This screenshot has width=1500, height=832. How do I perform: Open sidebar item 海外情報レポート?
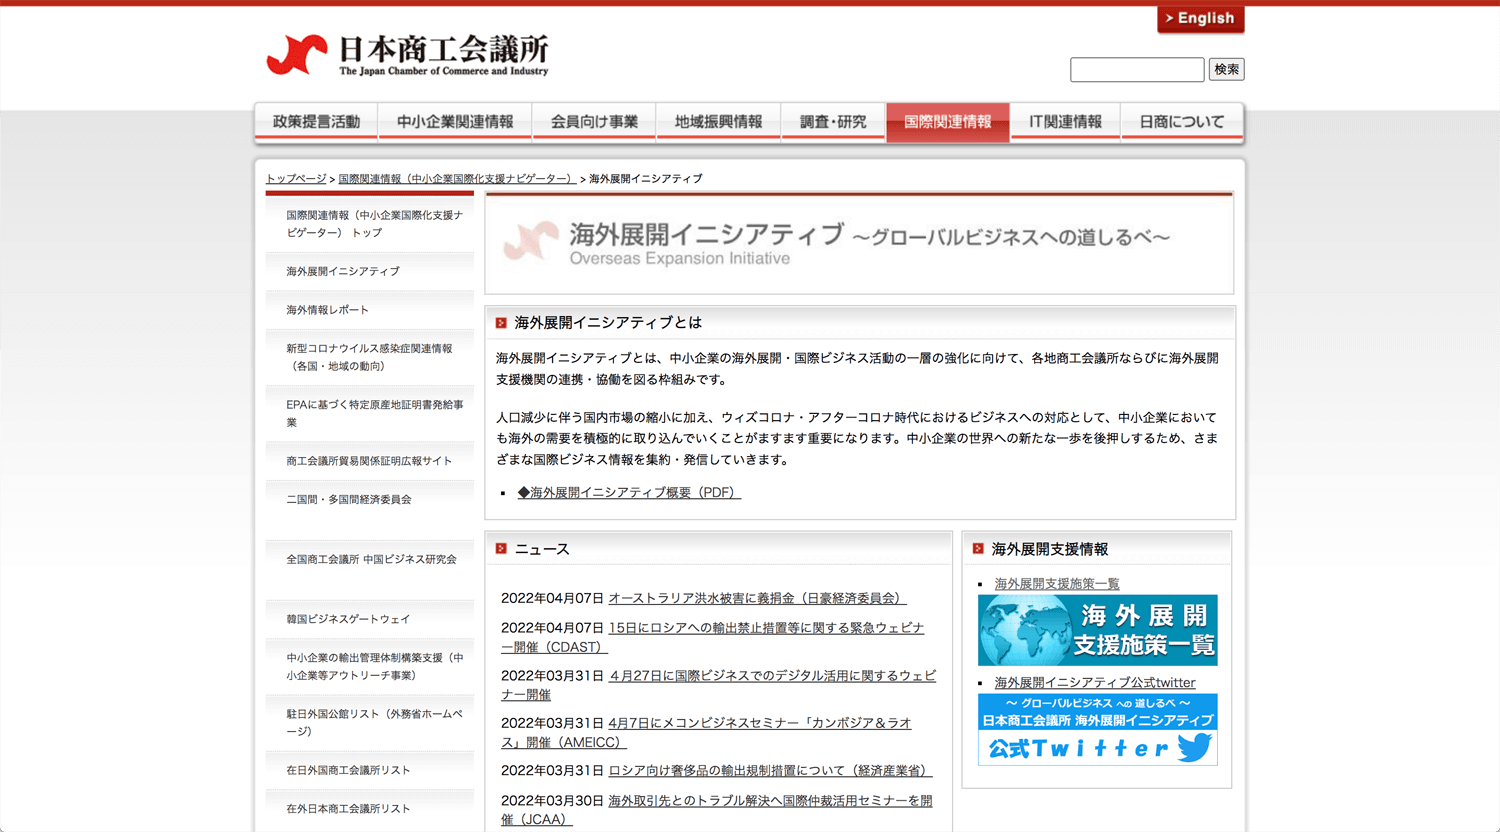370,310
